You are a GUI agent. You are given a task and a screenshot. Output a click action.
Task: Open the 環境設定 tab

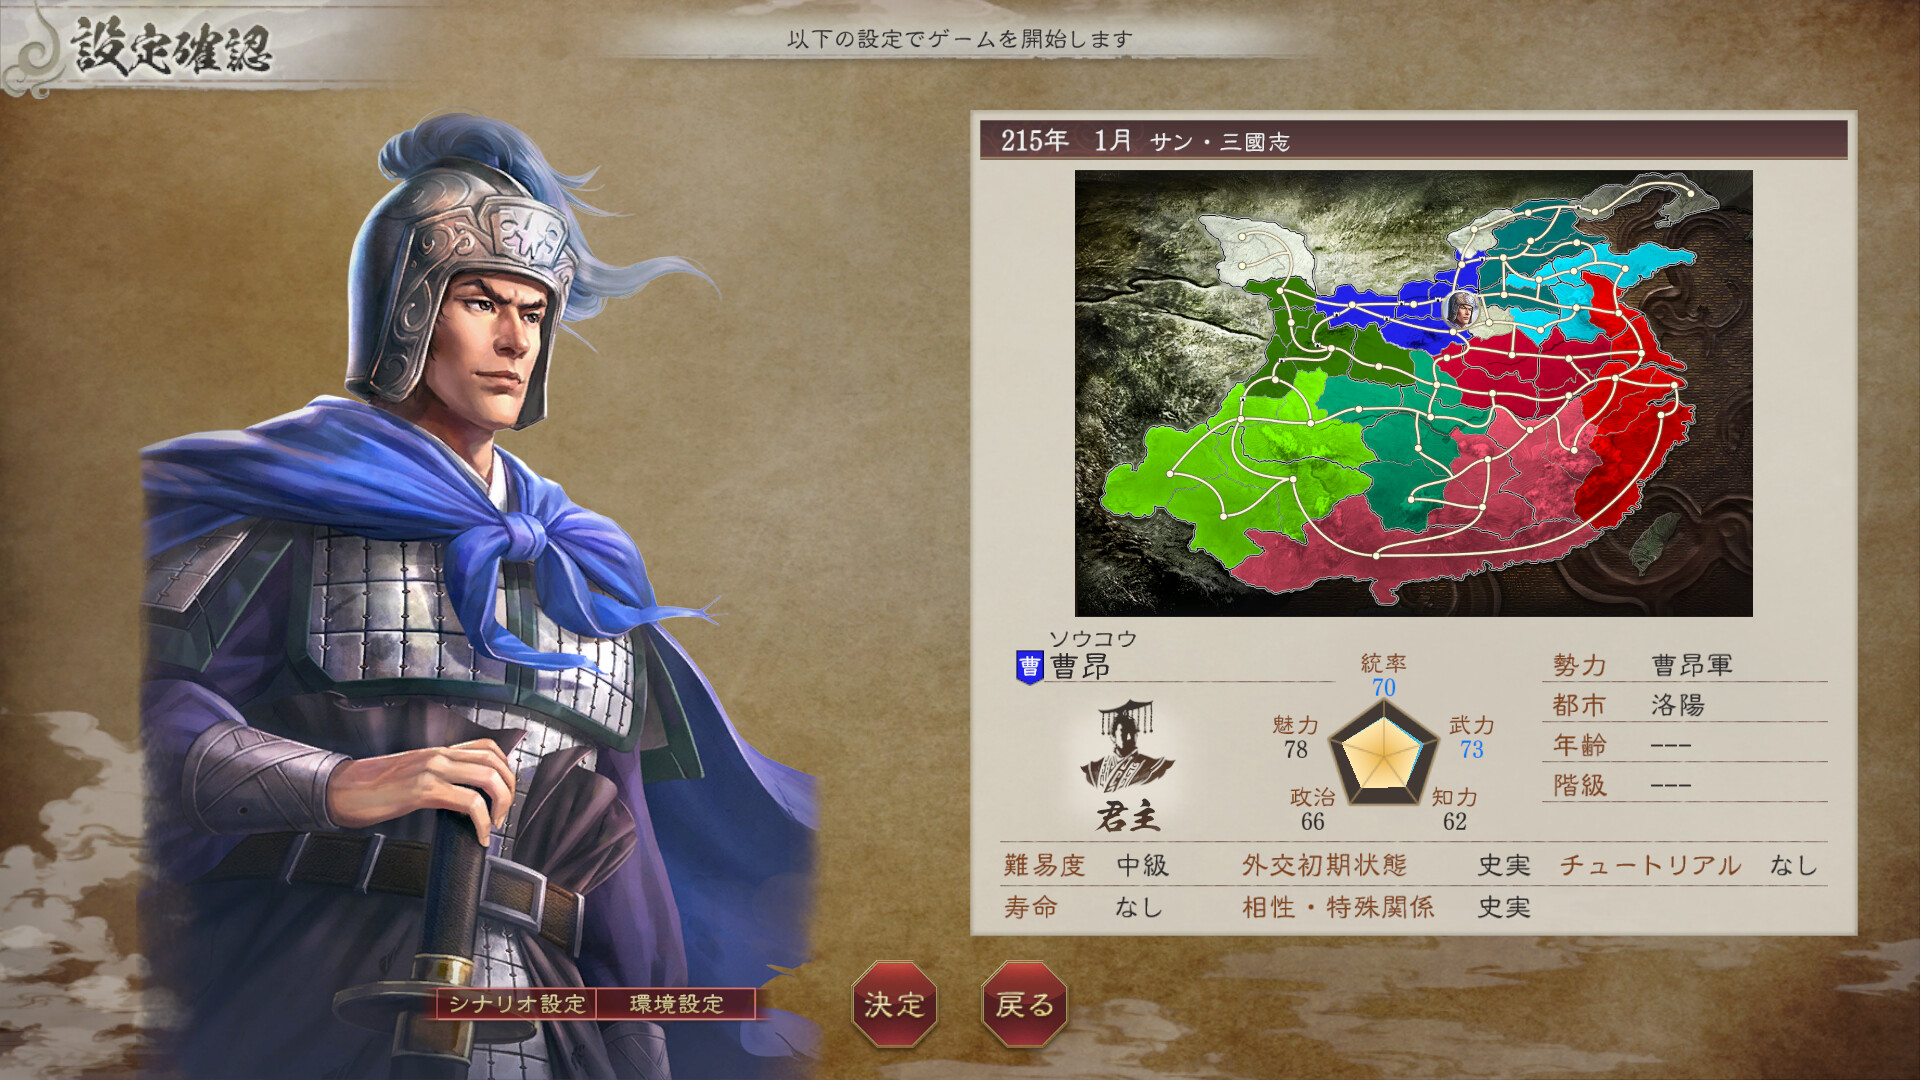tap(677, 1003)
